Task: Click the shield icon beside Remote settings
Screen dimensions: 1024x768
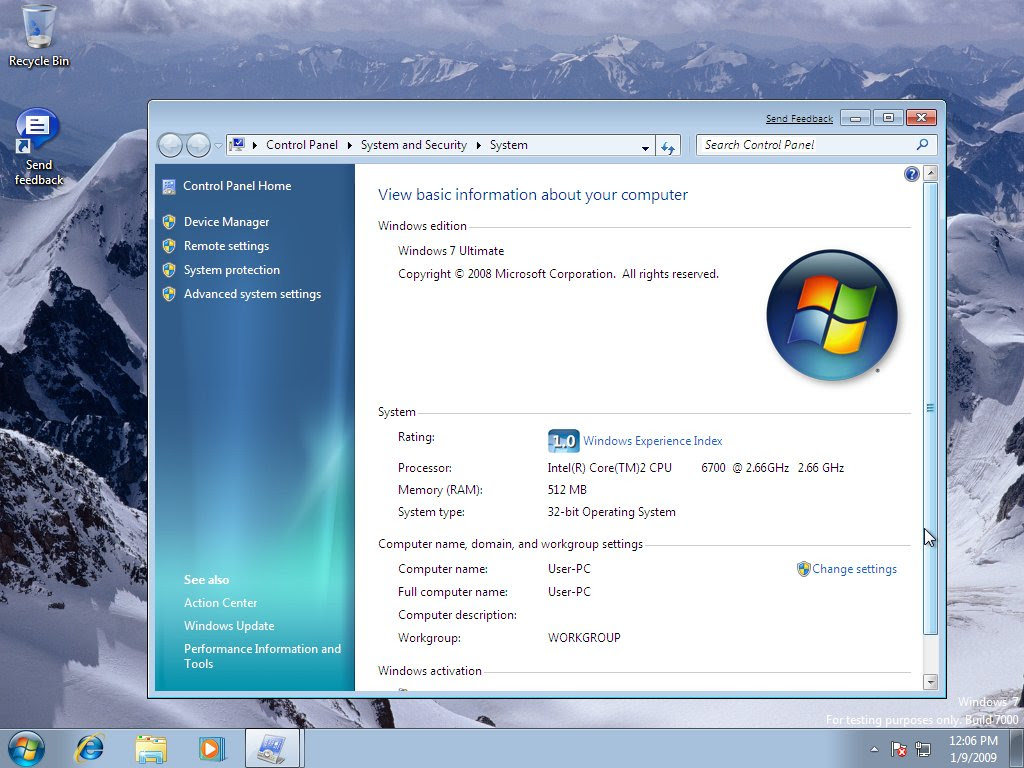Action: tap(168, 246)
